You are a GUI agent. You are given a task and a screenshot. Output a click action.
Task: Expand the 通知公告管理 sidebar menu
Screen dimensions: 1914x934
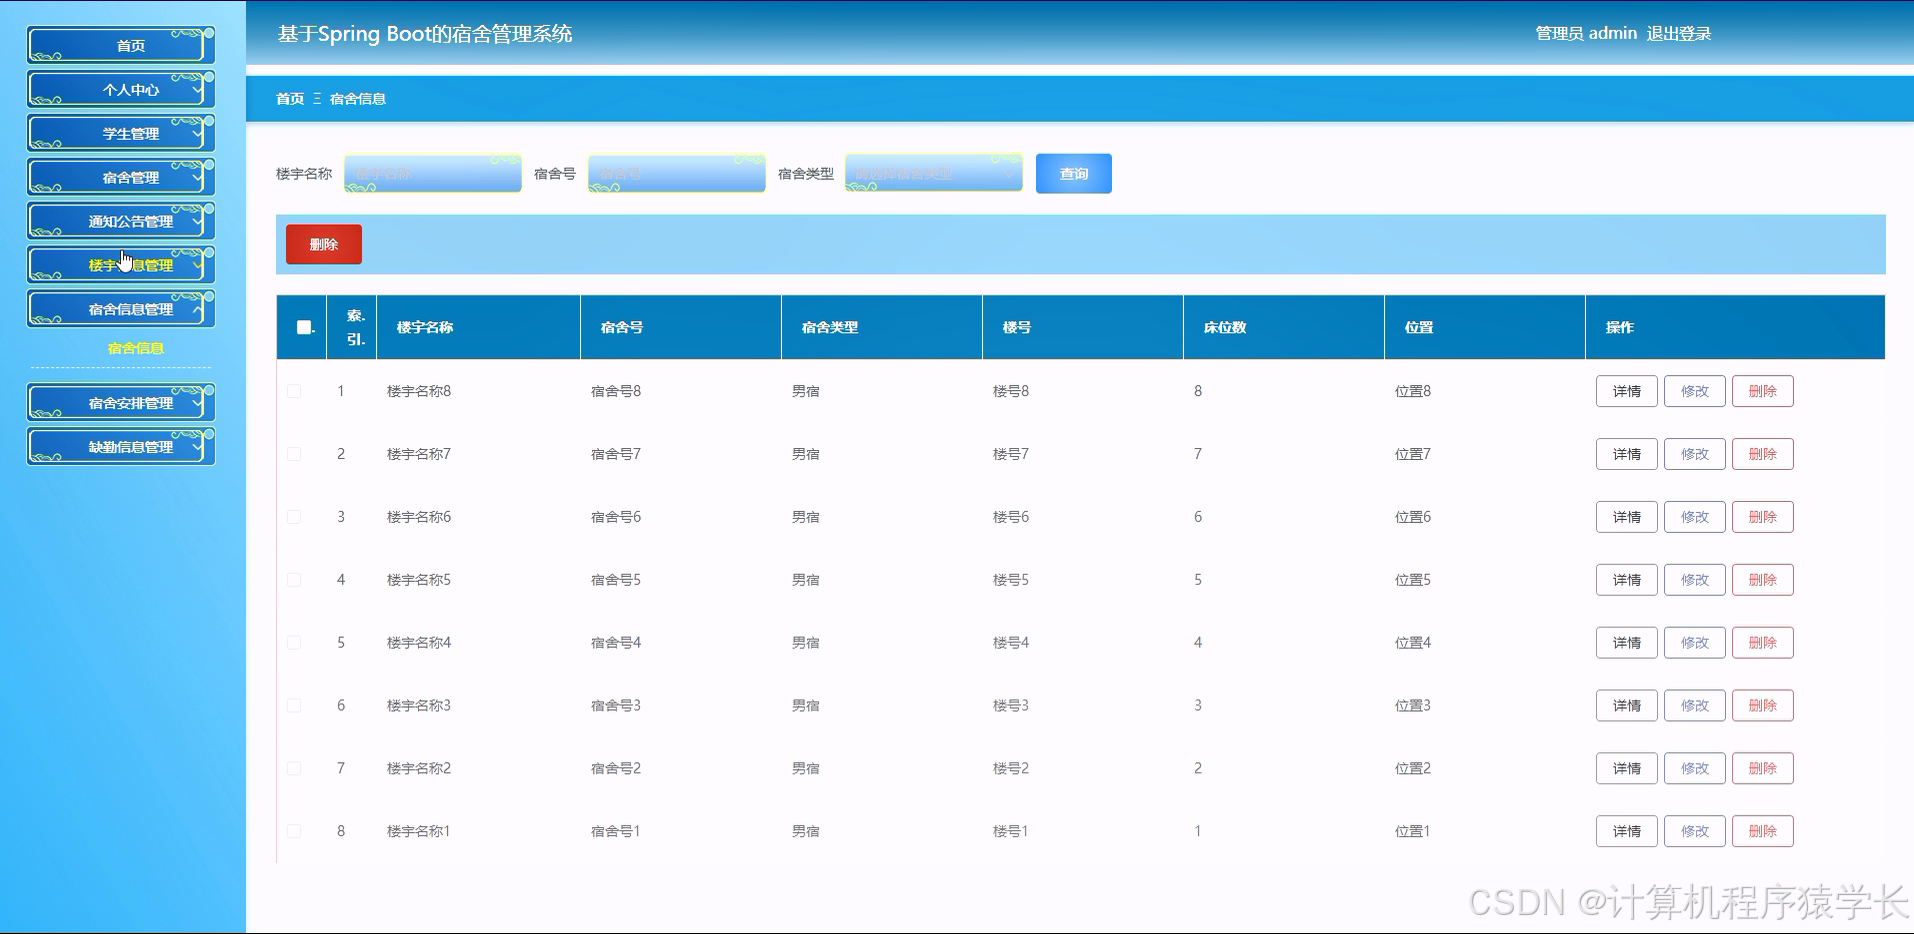click(121, 221)
